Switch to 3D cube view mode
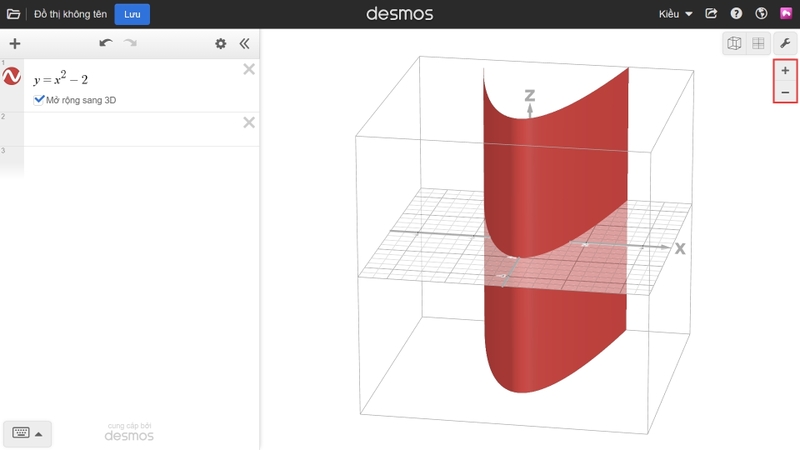Viewport: 800px width, 450px height. click(734, 43)
